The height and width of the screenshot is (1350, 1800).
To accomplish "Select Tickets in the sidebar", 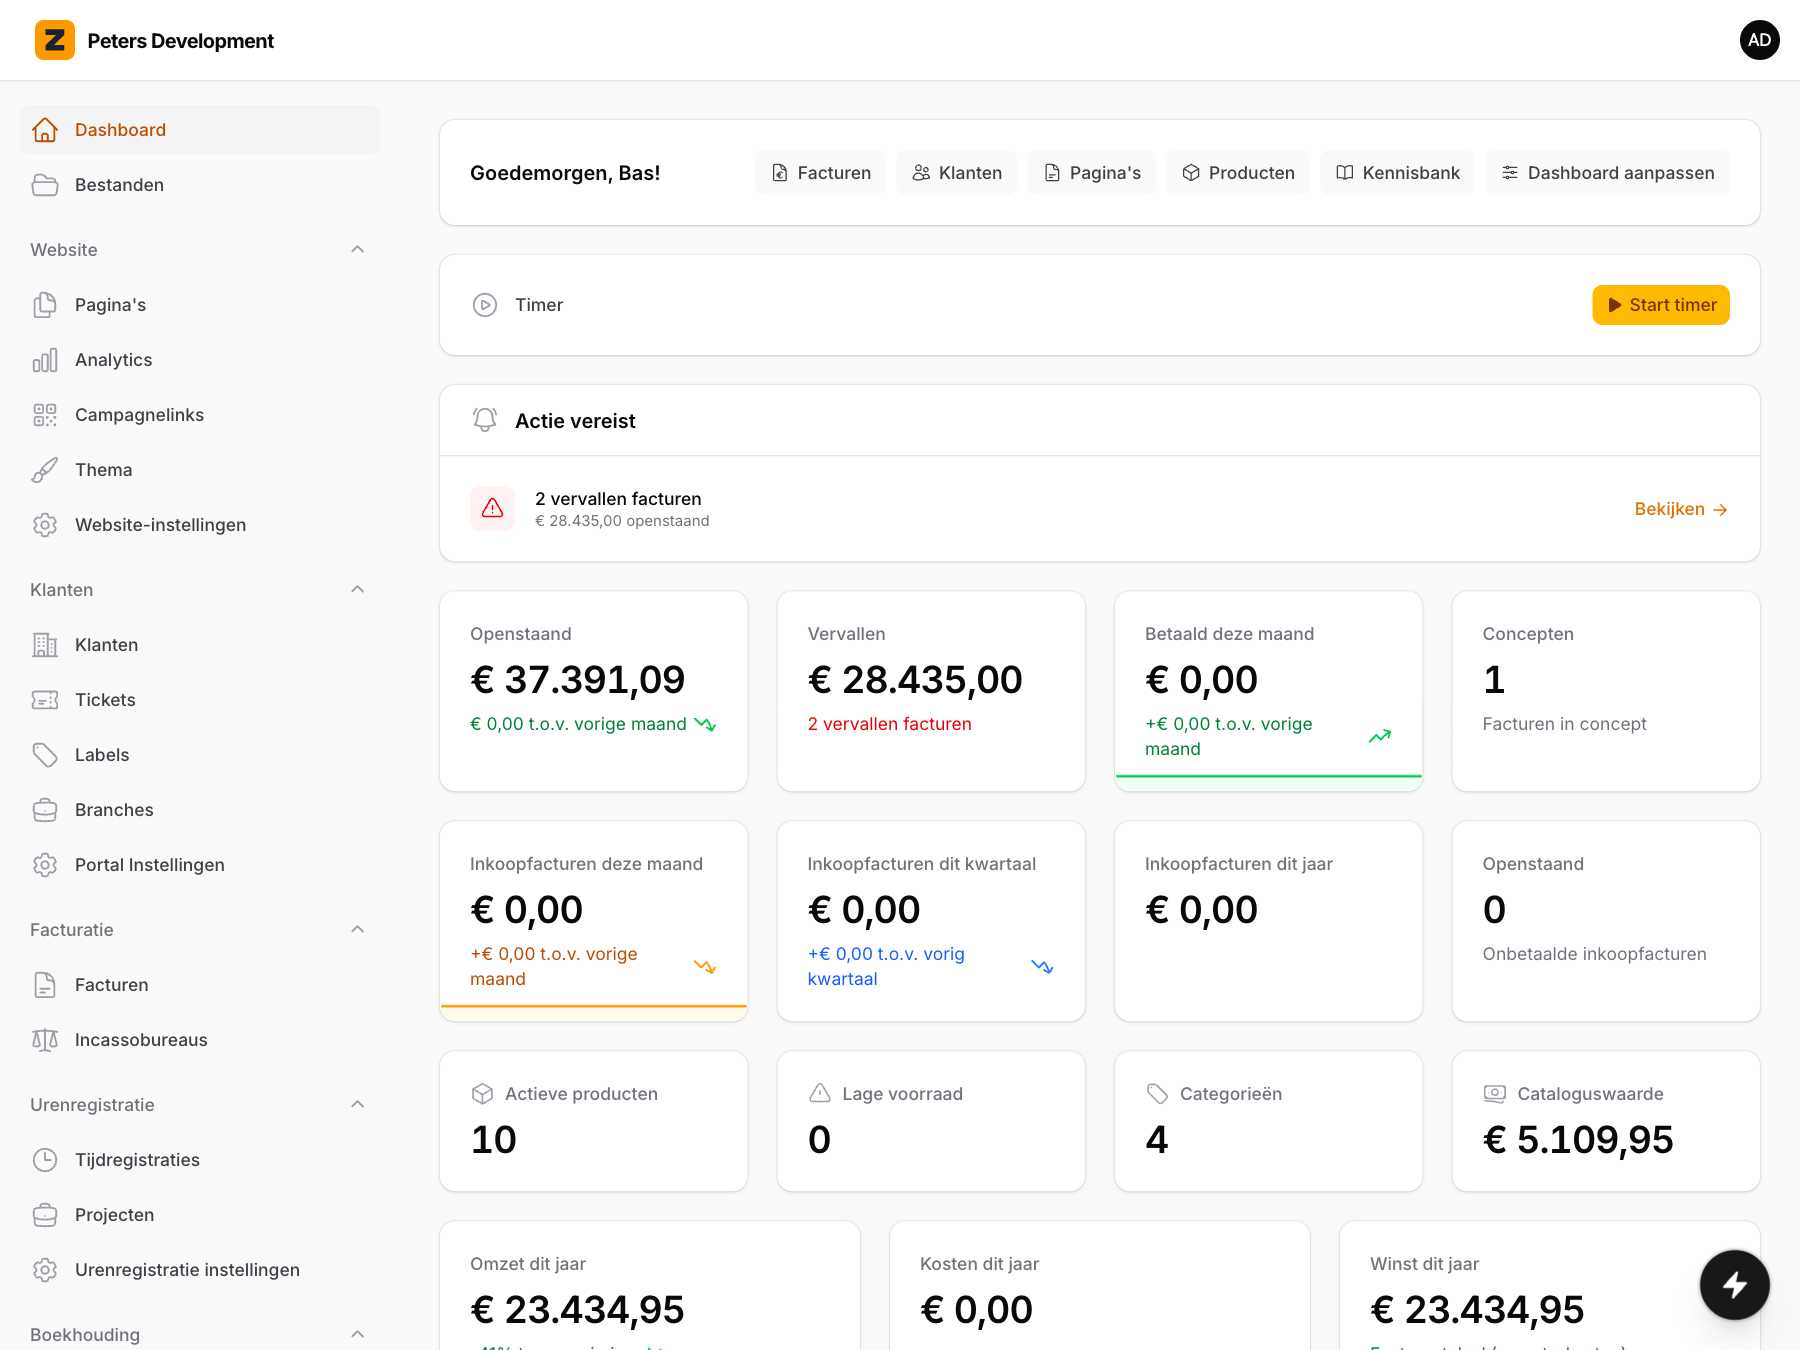I will [x=200, y=700].
